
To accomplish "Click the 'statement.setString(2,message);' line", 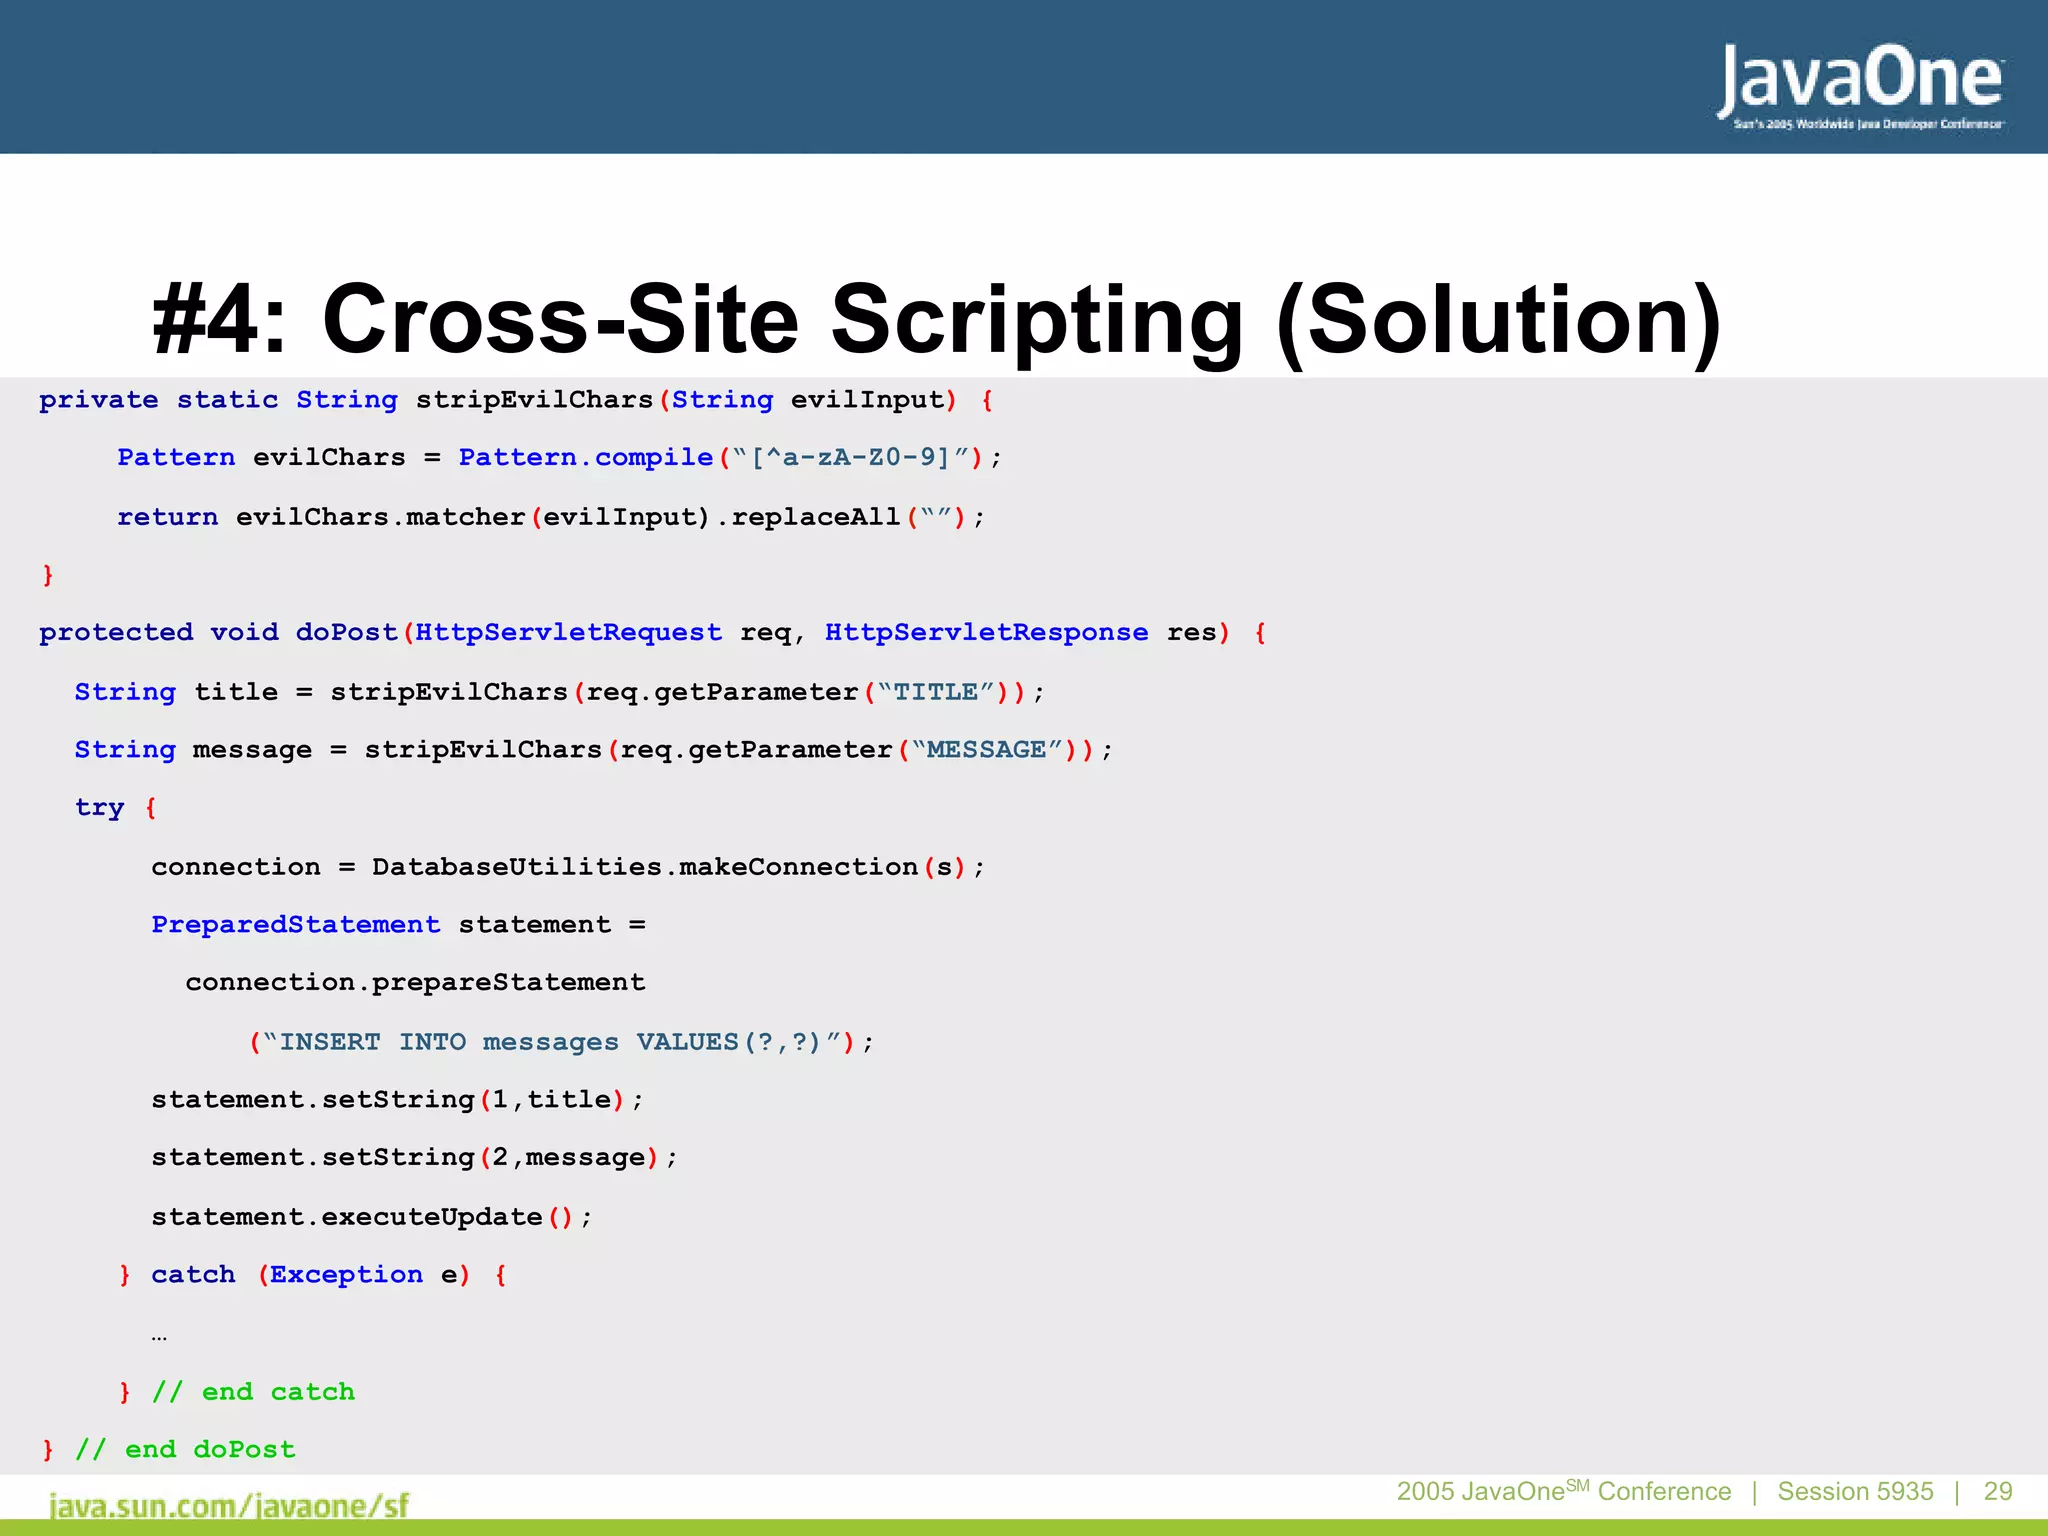I will tap(414, 1158).
